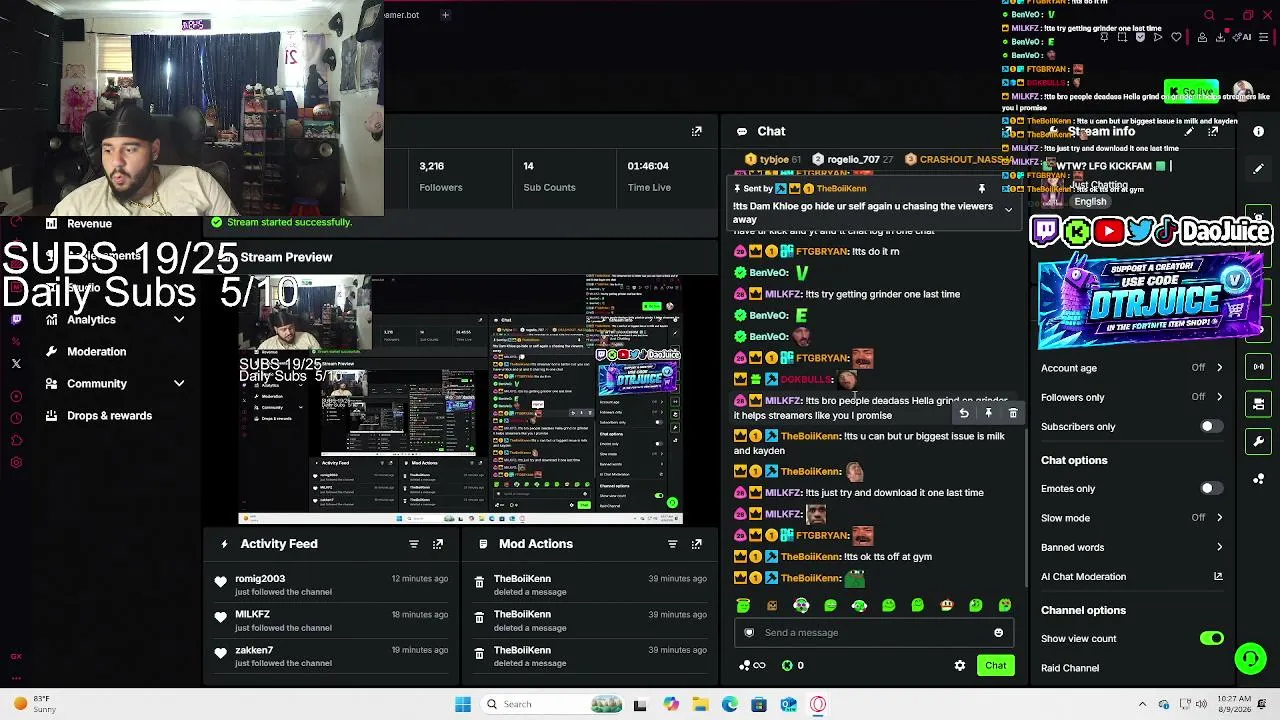
Task: Toggle Subscribers only chat mode
Action: tap(1211, 427)
